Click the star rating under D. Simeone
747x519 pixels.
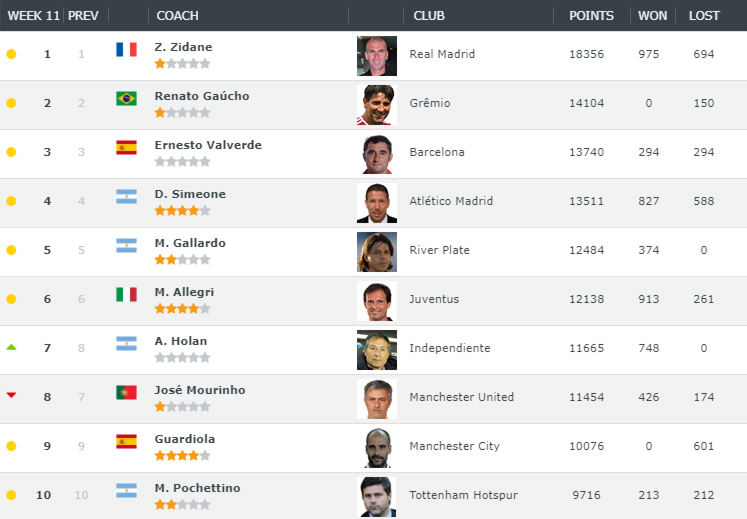(182, 211)
